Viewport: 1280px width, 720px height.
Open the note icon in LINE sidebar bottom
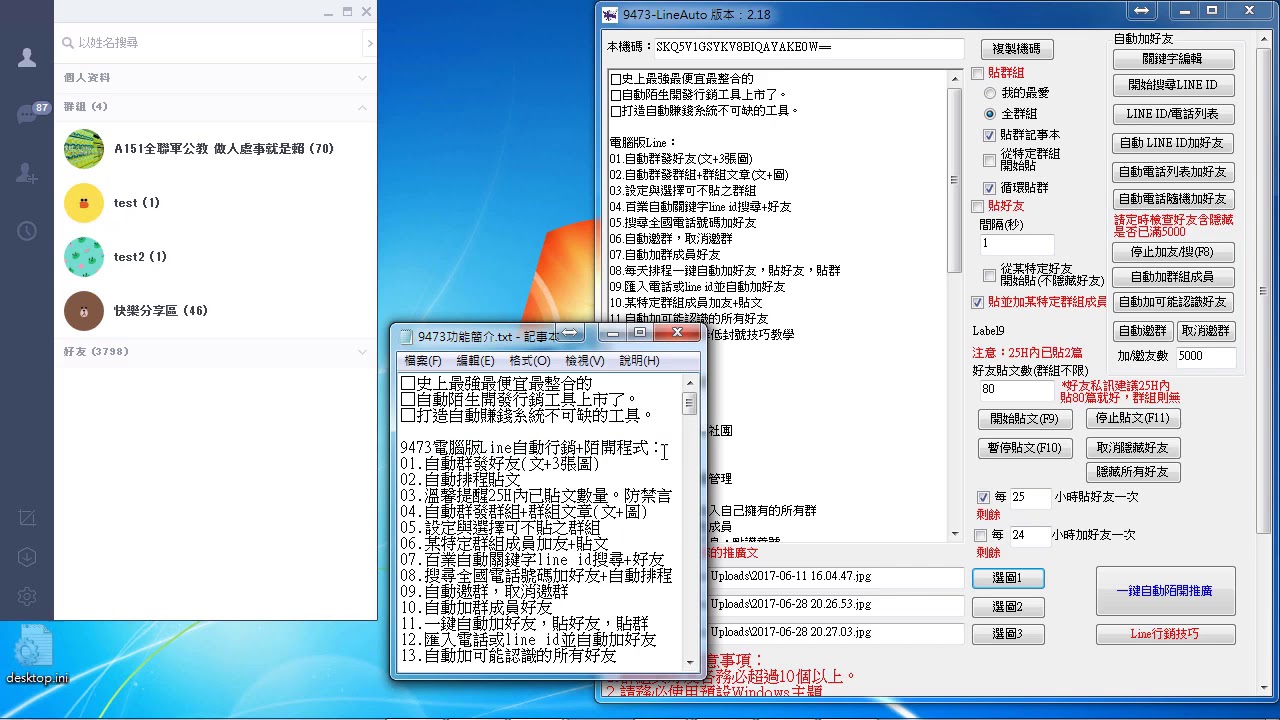(x=27, y=518)
